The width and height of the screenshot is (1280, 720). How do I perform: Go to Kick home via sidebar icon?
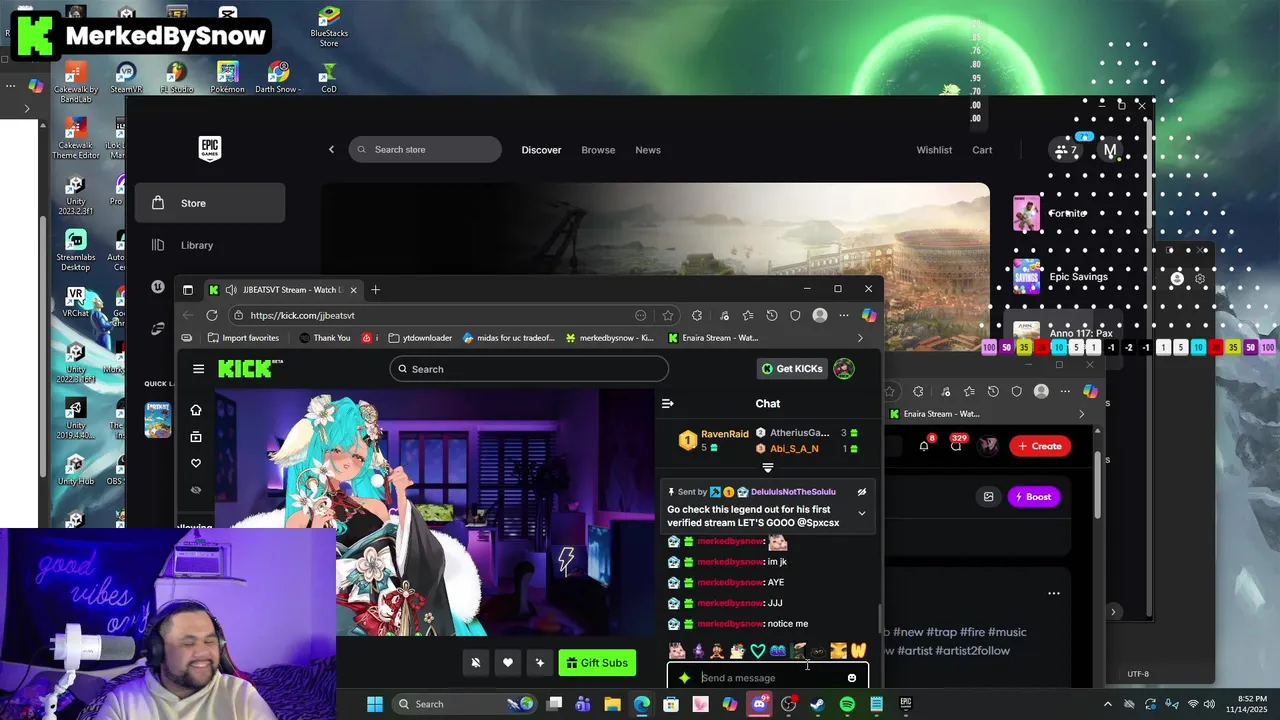(196, 410)
